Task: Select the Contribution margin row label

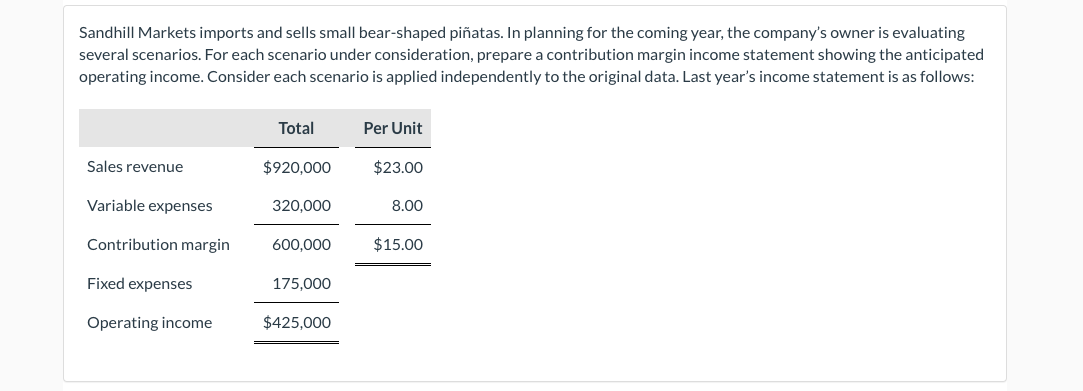Action: click(x=158, y=245)
